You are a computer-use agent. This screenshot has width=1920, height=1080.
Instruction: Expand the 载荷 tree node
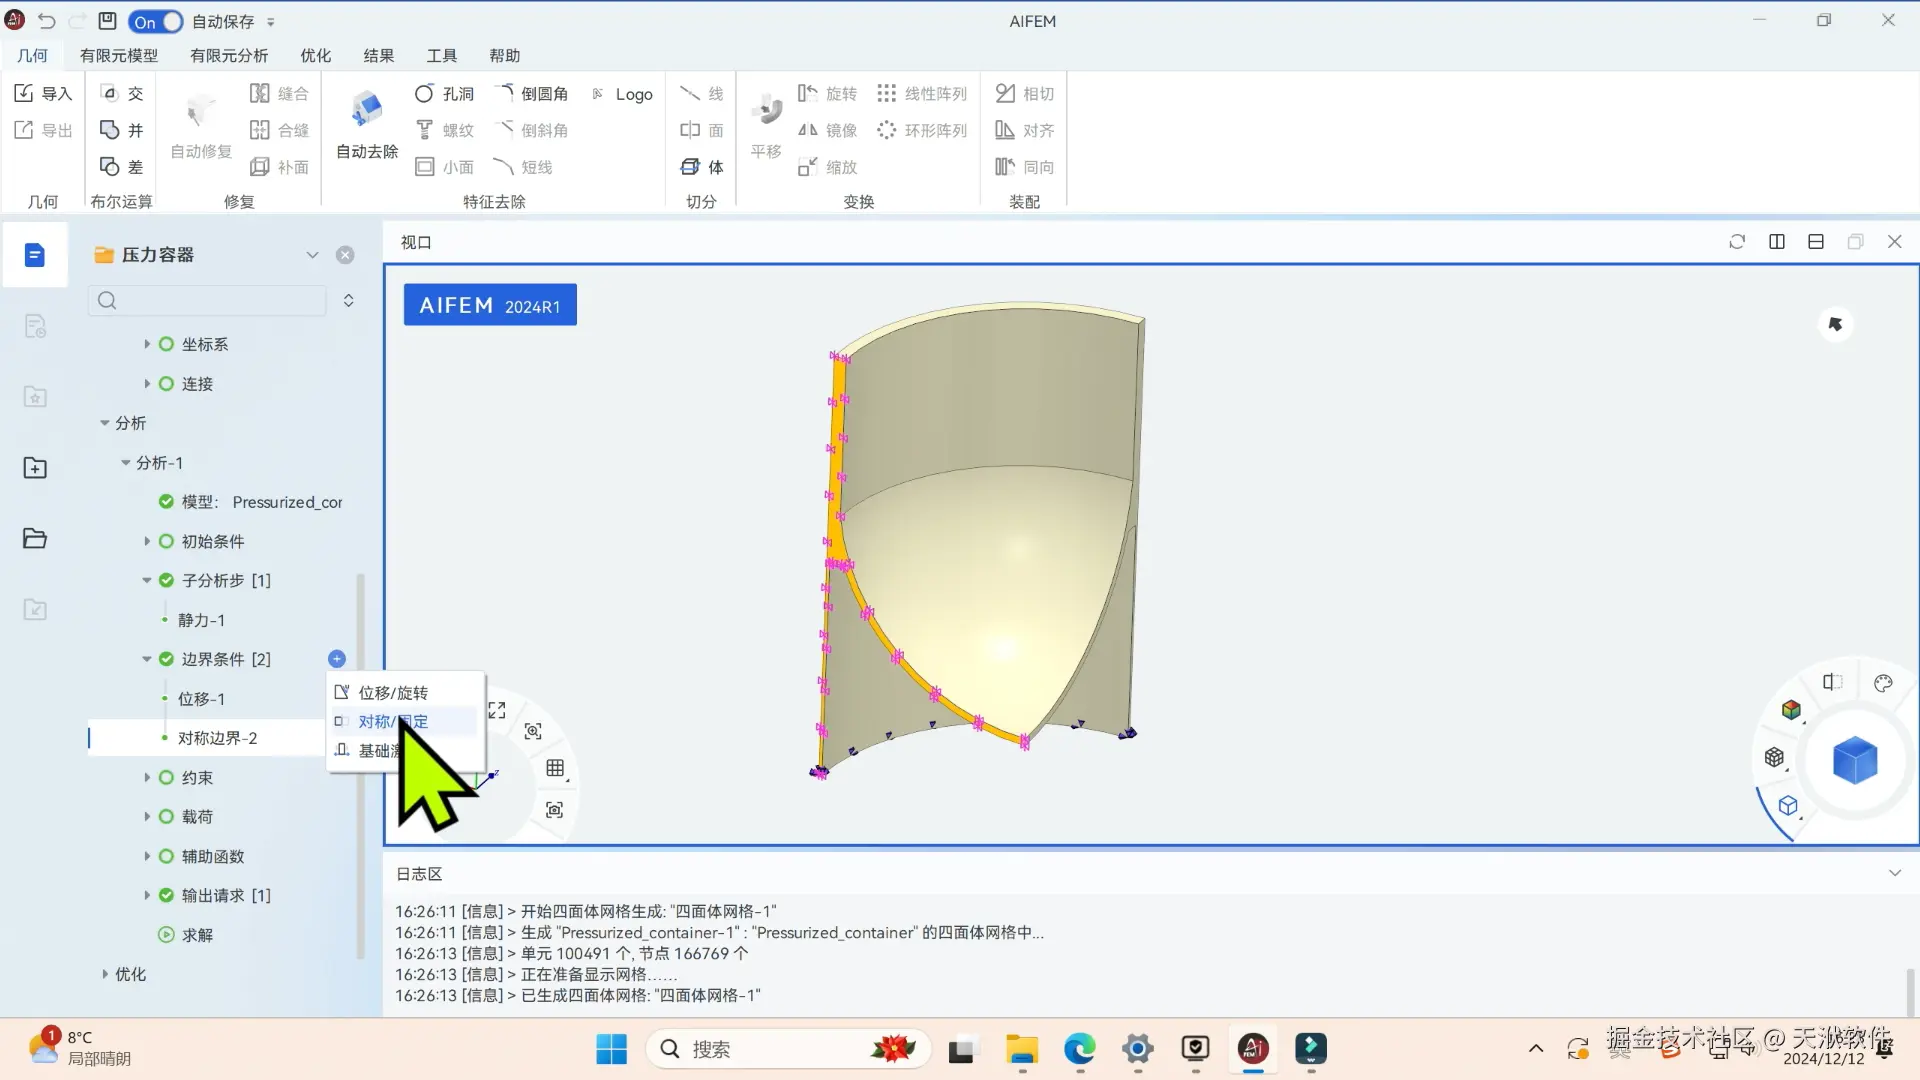147,817
